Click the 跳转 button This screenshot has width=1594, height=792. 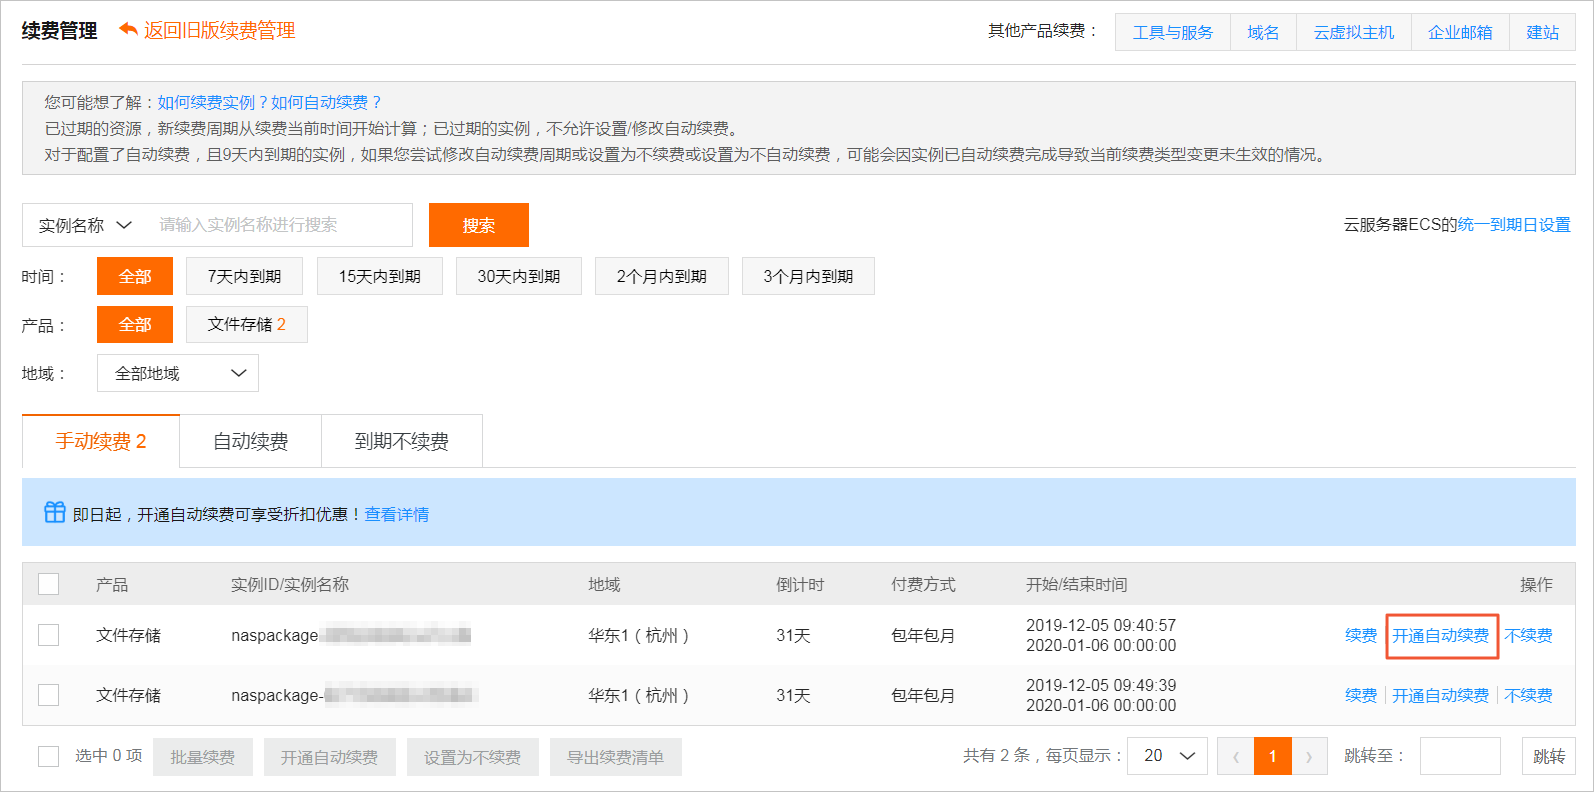click(x=1549, y=756)
